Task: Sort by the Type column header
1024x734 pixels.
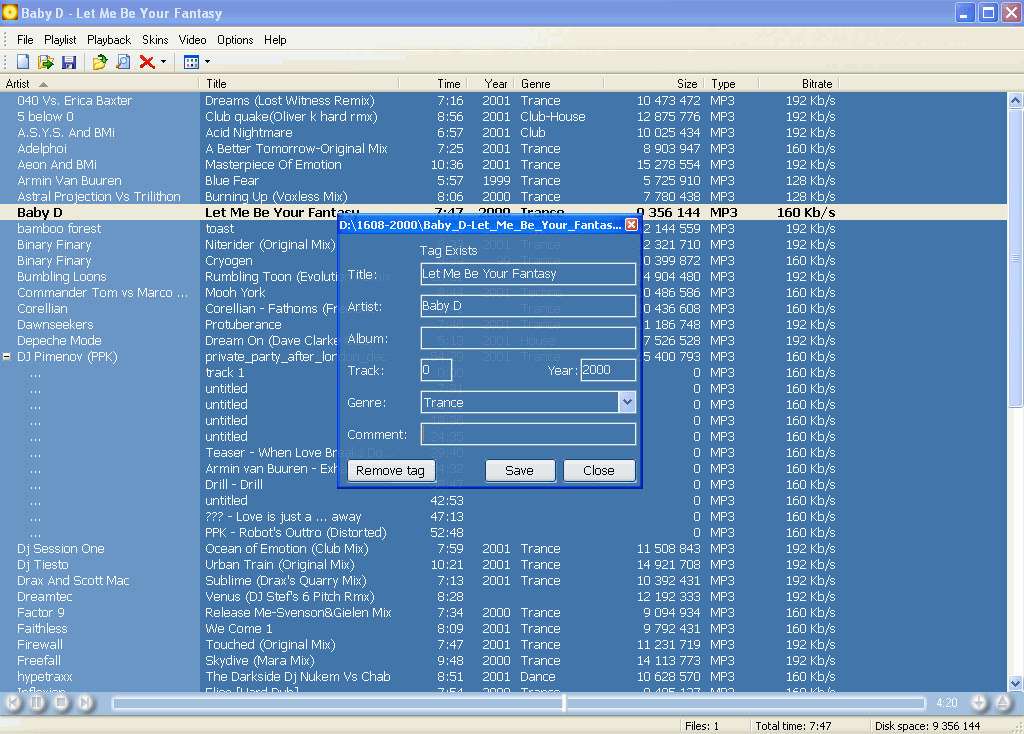Action: pos(731,84)
